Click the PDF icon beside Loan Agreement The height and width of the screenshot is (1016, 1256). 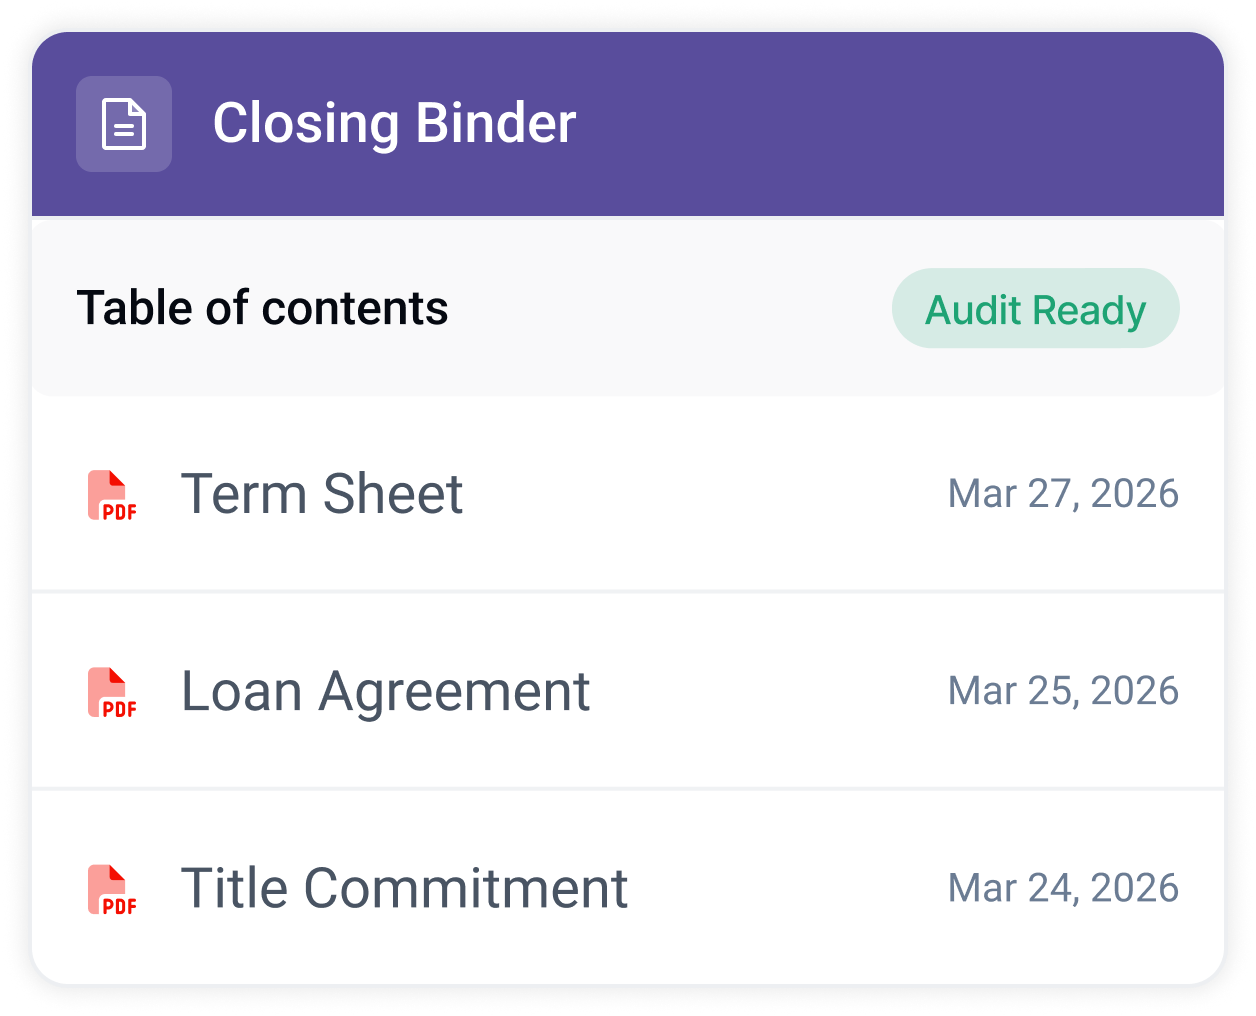pos(112,692)
